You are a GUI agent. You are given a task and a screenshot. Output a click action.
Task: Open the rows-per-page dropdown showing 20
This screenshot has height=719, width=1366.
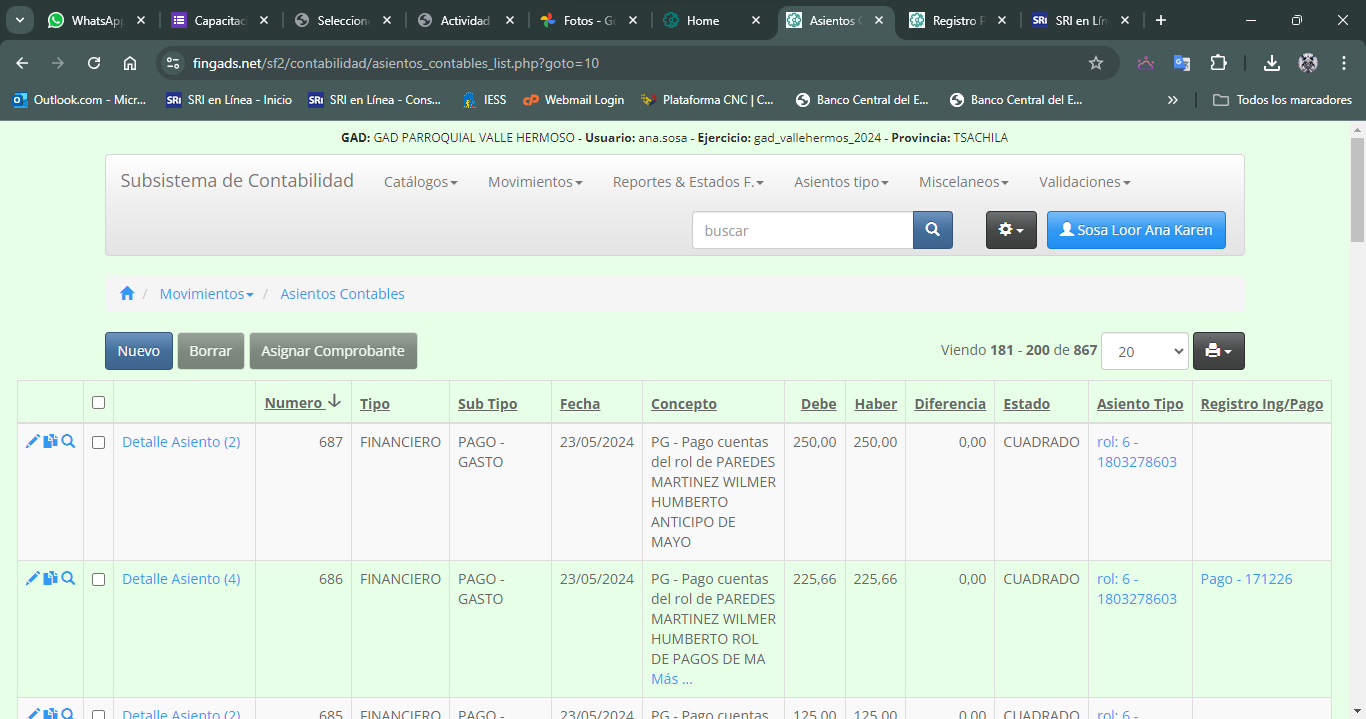pyautogui.click(x=1144, y=351)
